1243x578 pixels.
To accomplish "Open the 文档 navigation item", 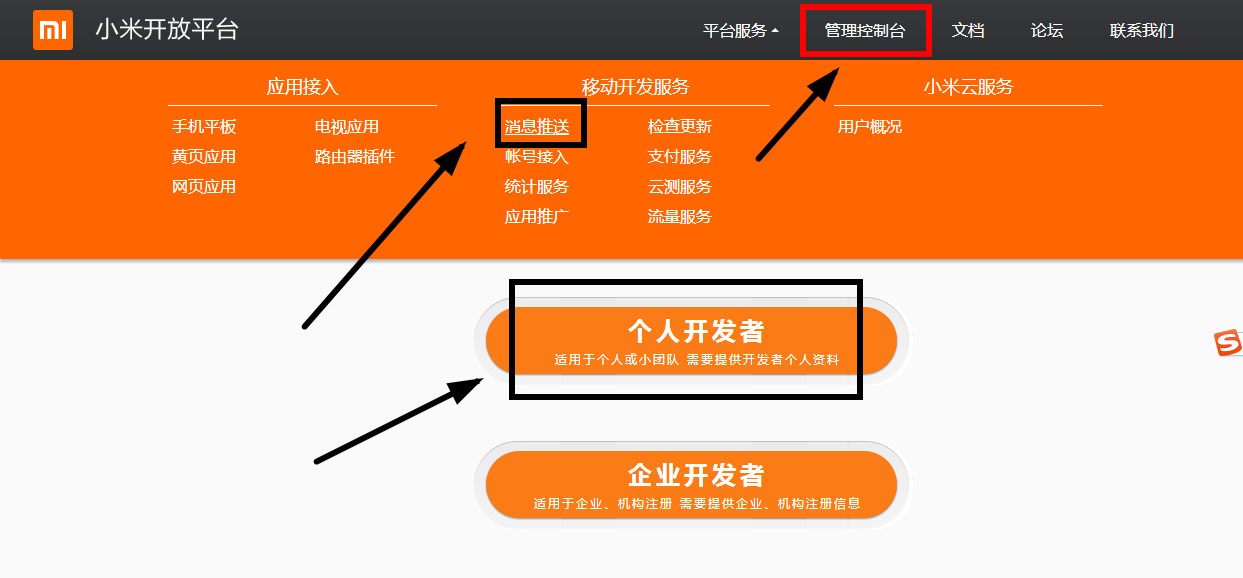I will [x=968, y=31].
